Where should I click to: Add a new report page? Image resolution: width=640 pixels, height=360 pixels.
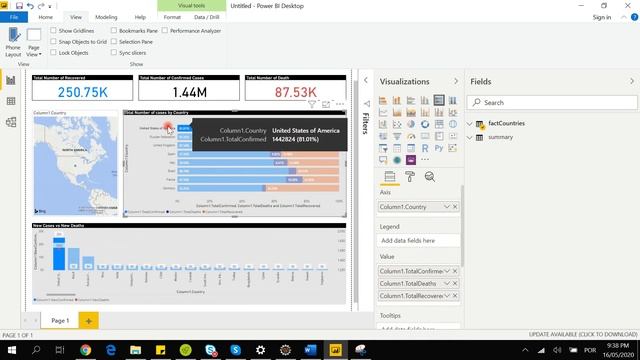(x=89, y=321)
